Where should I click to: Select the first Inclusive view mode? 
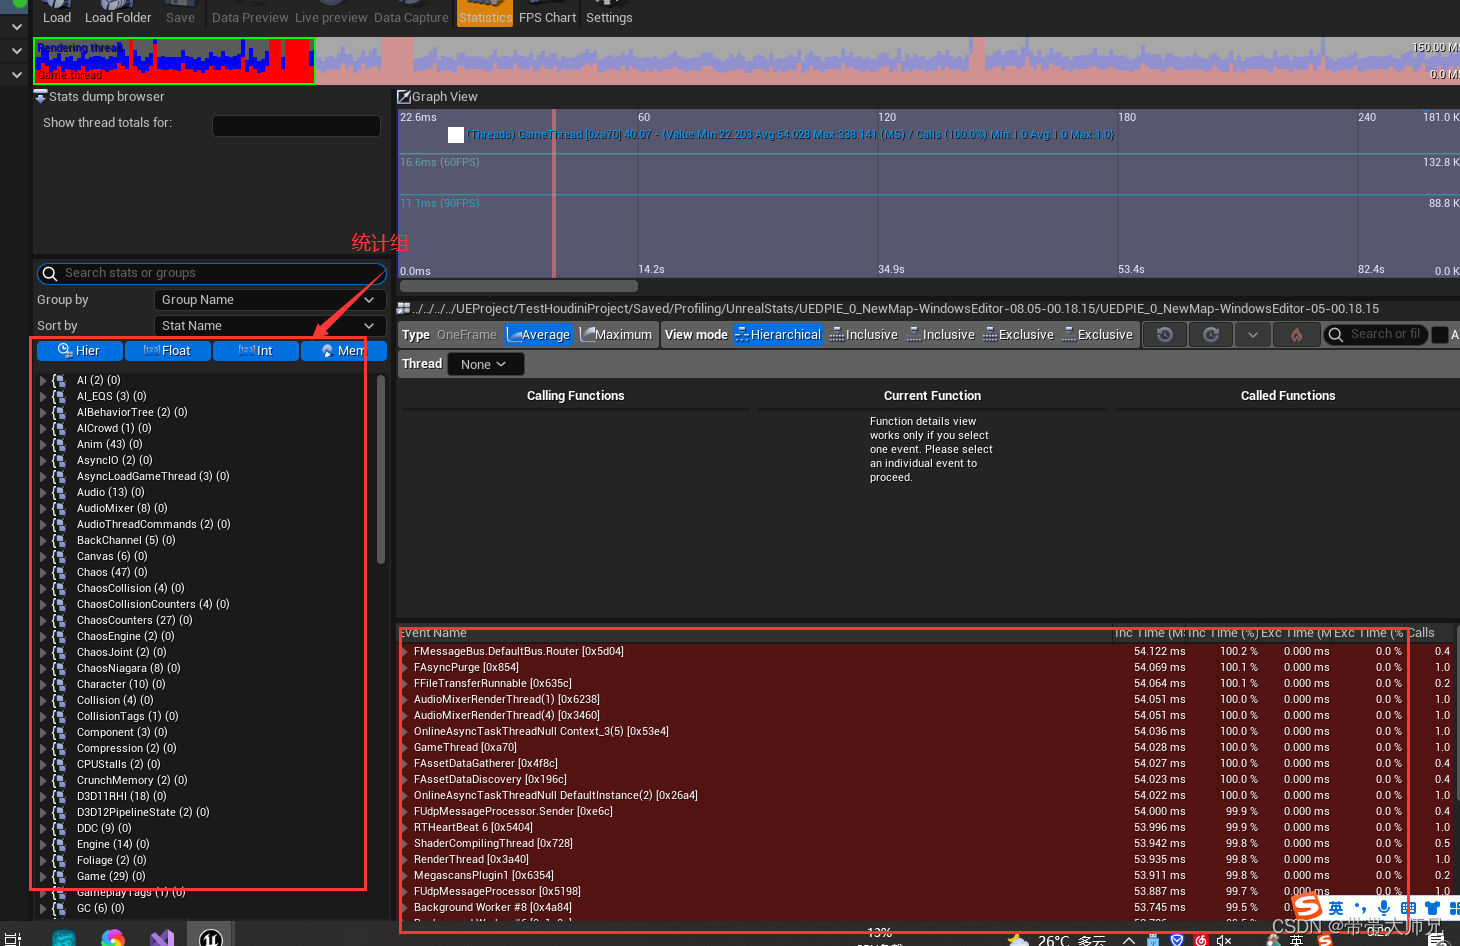tap(864, 335)
